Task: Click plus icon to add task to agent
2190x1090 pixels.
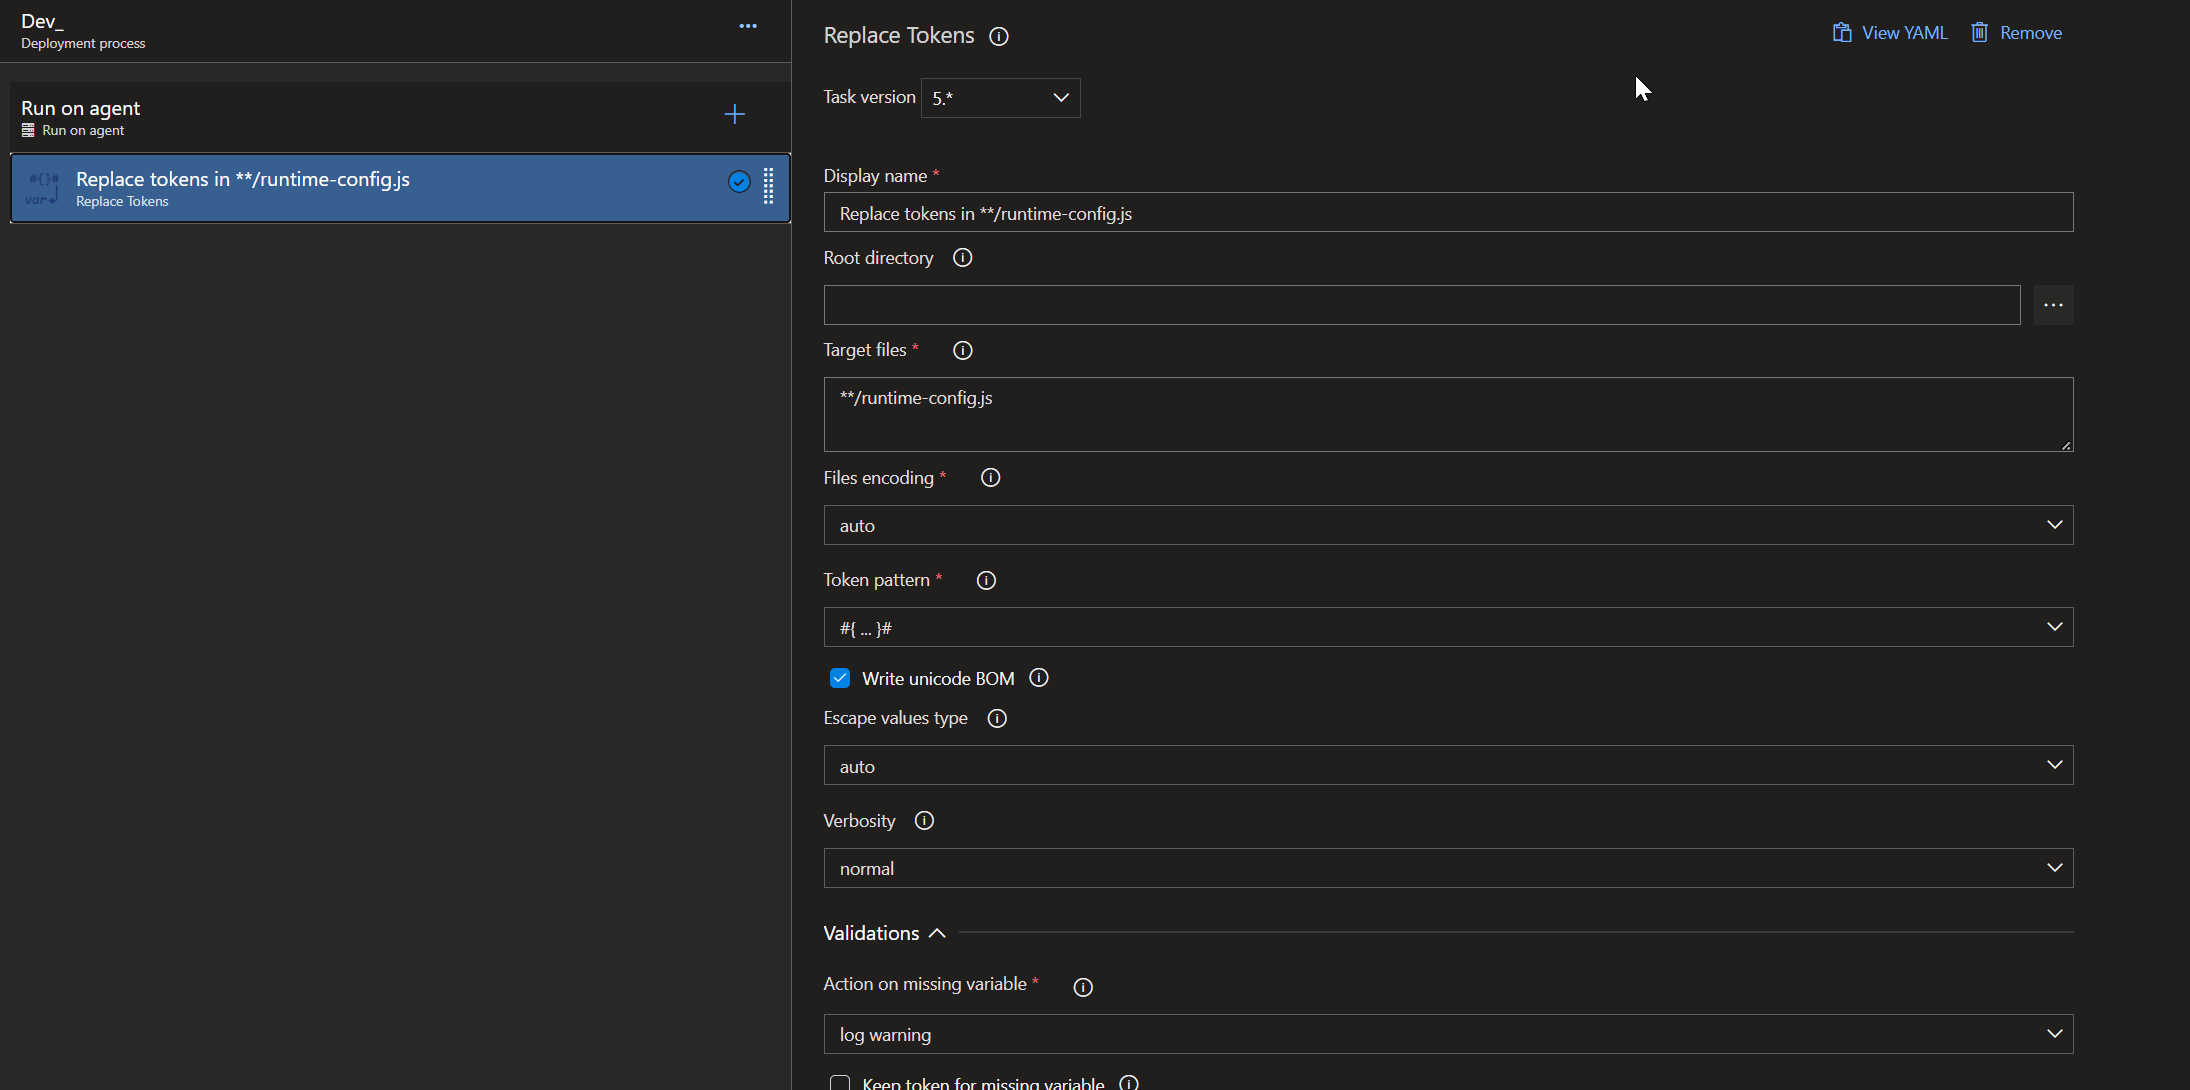Action: point(734,115)
